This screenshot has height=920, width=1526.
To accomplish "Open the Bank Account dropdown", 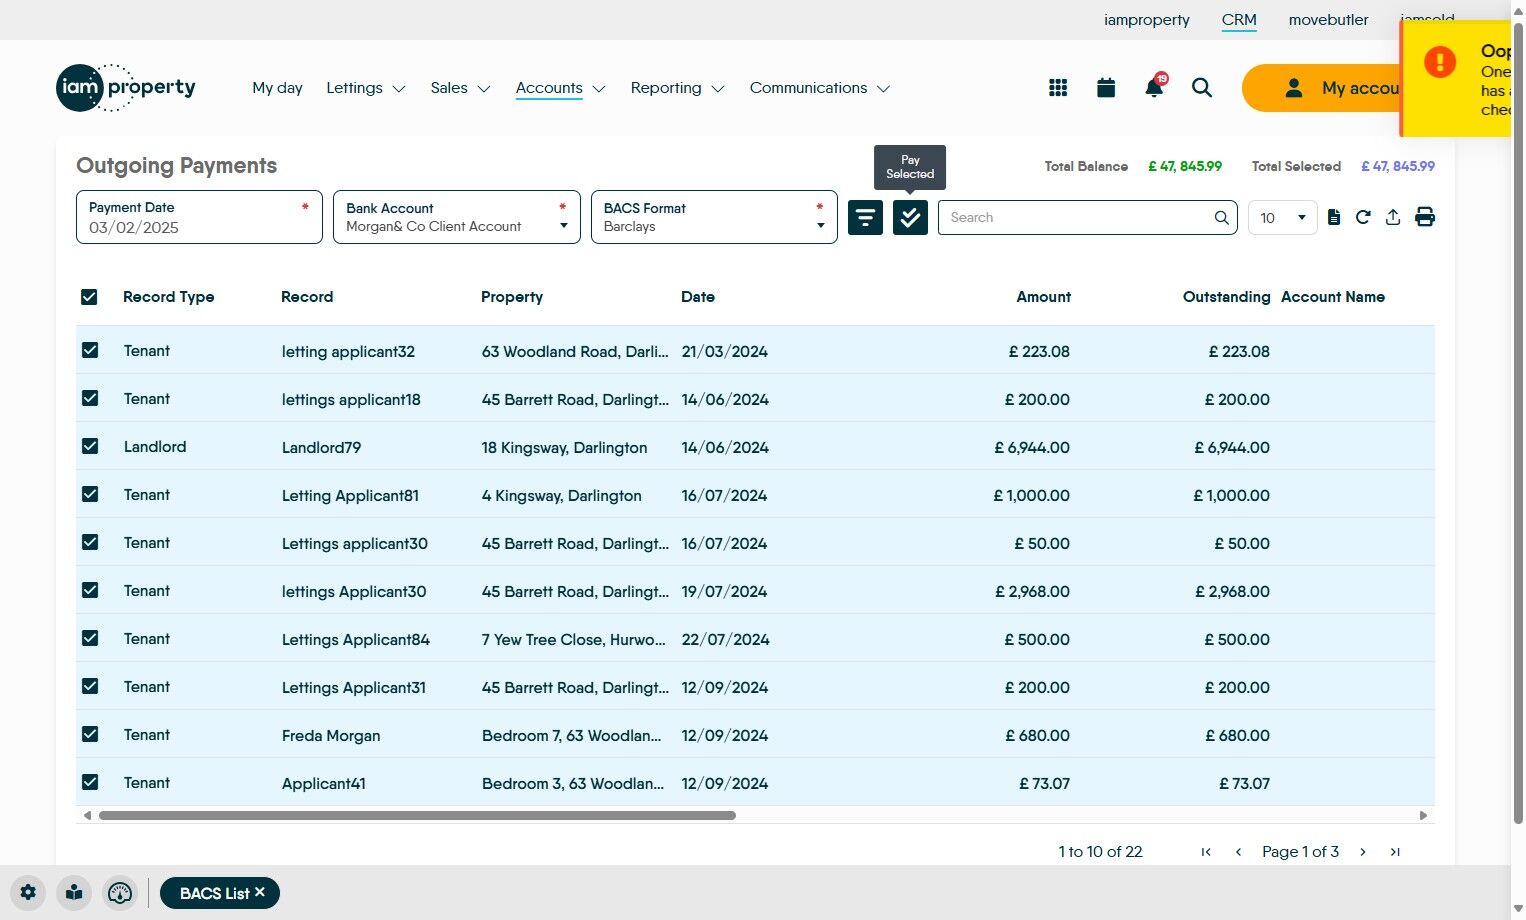I will pyautogui.click(x=456, y=217).
